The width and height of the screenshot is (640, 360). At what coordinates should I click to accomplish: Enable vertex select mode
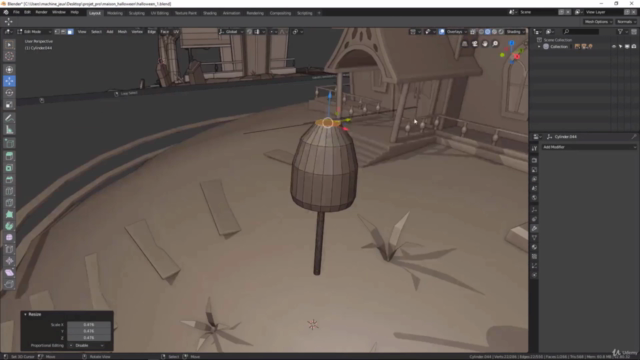(x=57, y=31)
